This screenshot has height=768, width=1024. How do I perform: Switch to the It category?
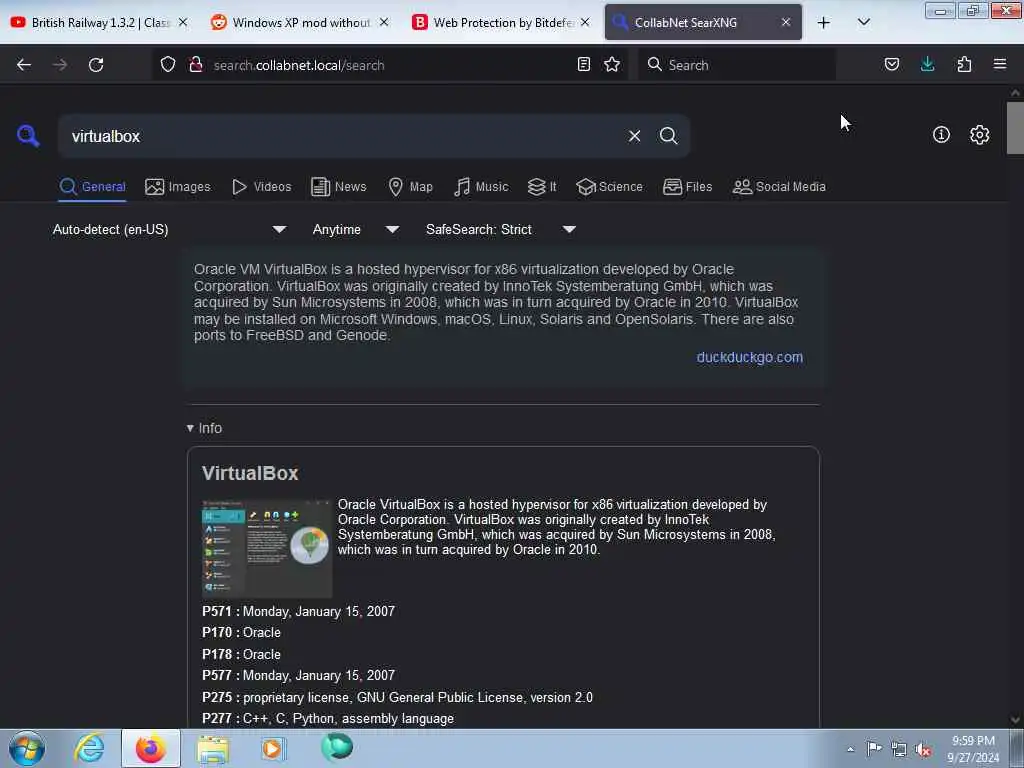pyautogui.click(x=542, y=187)
